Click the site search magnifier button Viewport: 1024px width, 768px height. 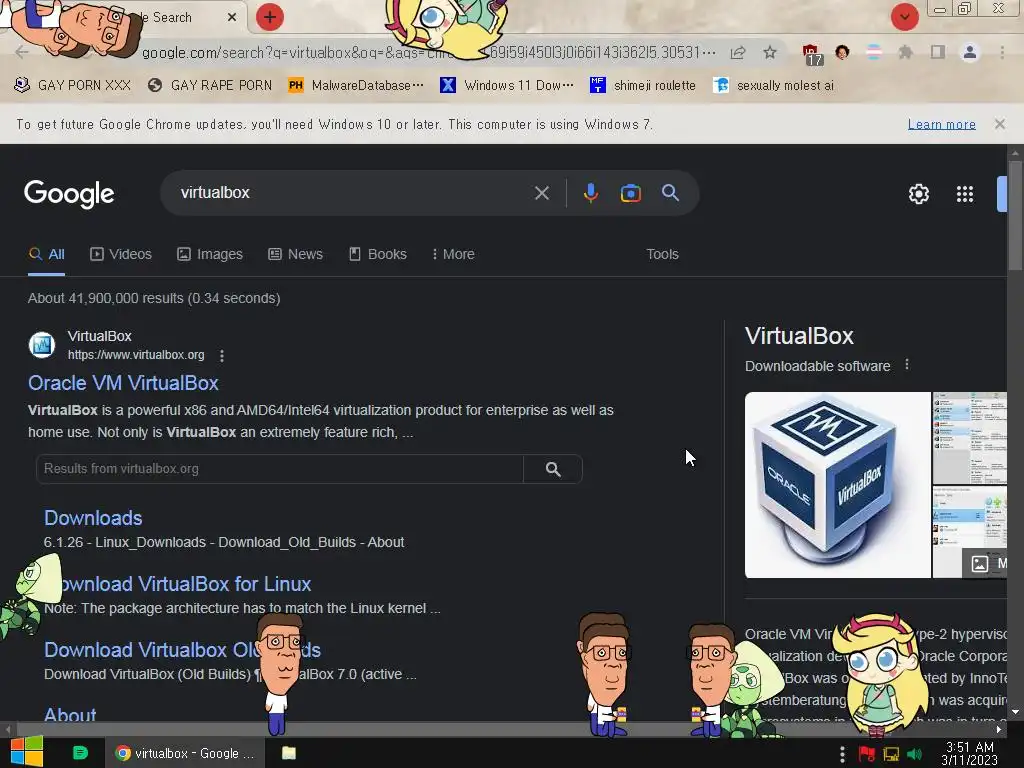(x=553, y=469)
